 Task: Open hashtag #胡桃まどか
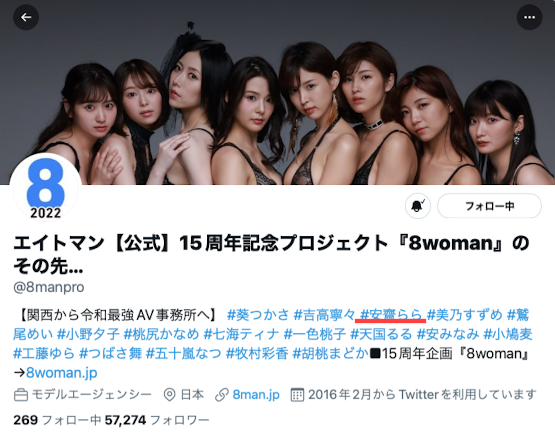330,353
